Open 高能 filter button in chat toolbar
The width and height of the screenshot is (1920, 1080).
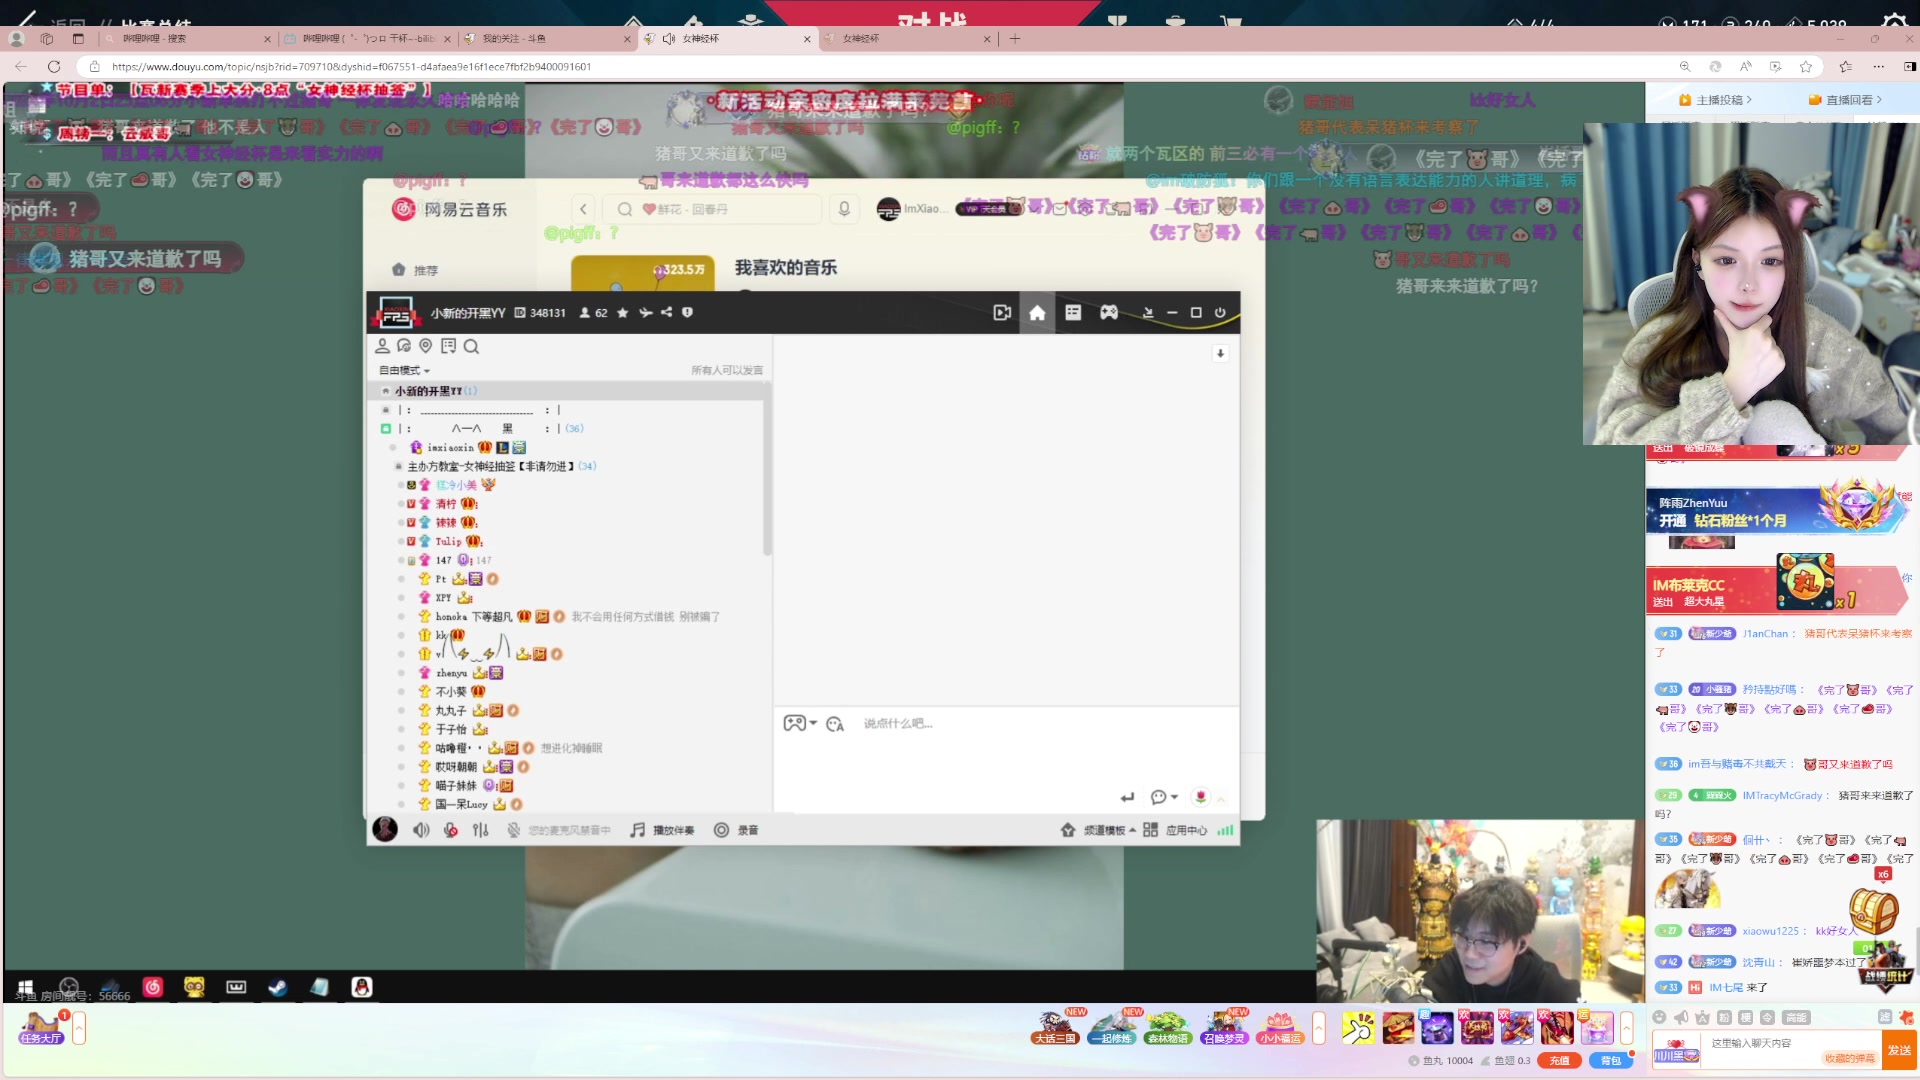(1797, 1017)
